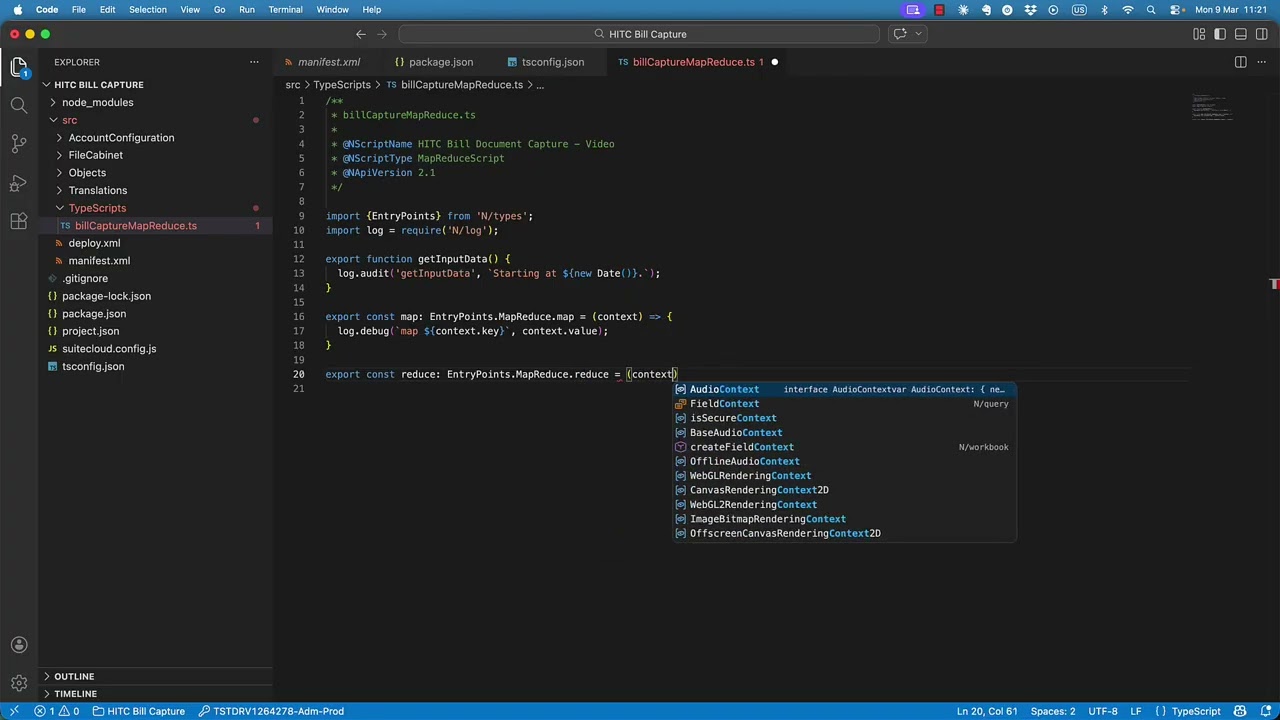This screenshot has width=1280, height=720.
Task: Select isSecureContext autocomplete suggestion
Action: tap(845, 418)
